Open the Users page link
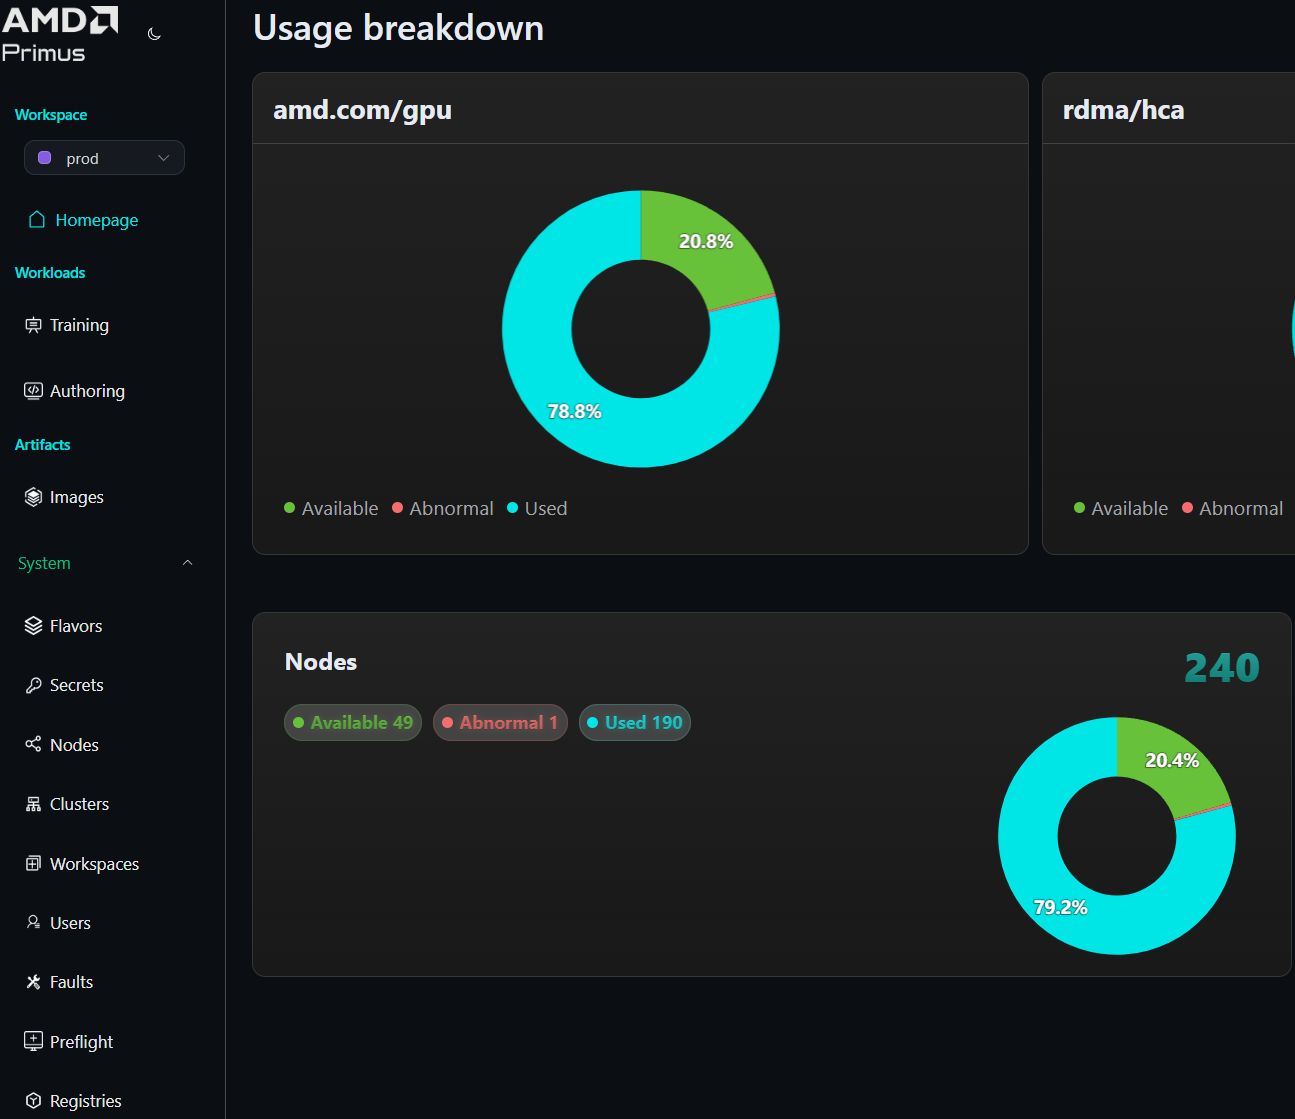The width and height of the screenshot is (1295, 1119). tap(70, 922)
